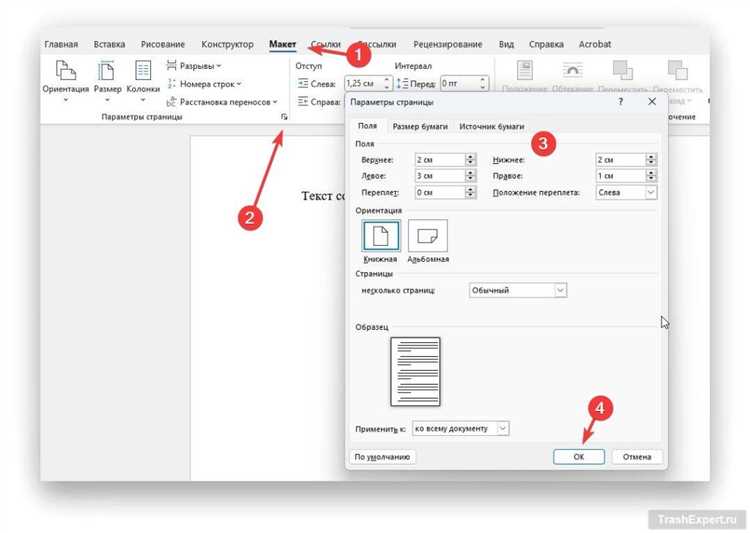Viewport: 750px width, 533px height.
Task: Open the Вид ribbon tab
Action: coord(506,44)
